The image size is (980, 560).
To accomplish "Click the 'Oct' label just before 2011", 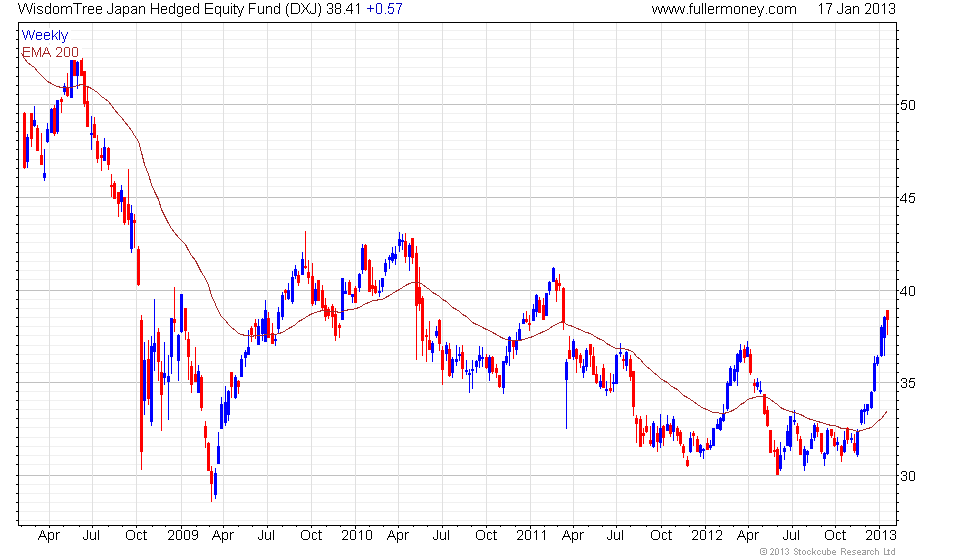I will [x=486, y=536].
